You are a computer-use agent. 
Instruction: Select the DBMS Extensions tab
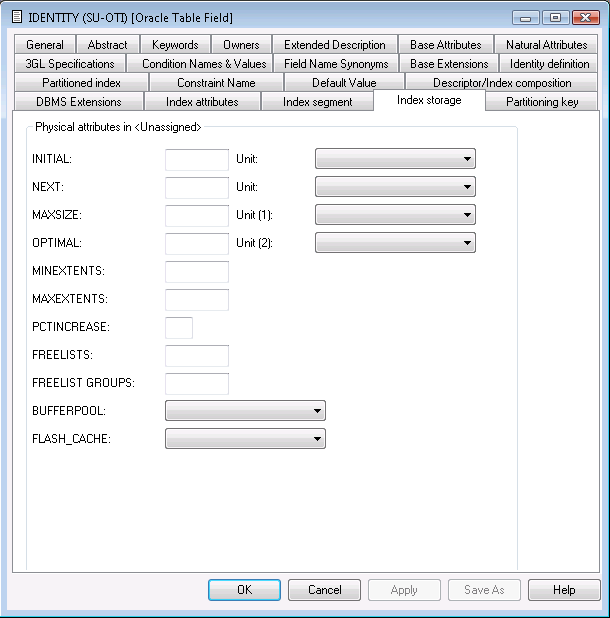78,102
